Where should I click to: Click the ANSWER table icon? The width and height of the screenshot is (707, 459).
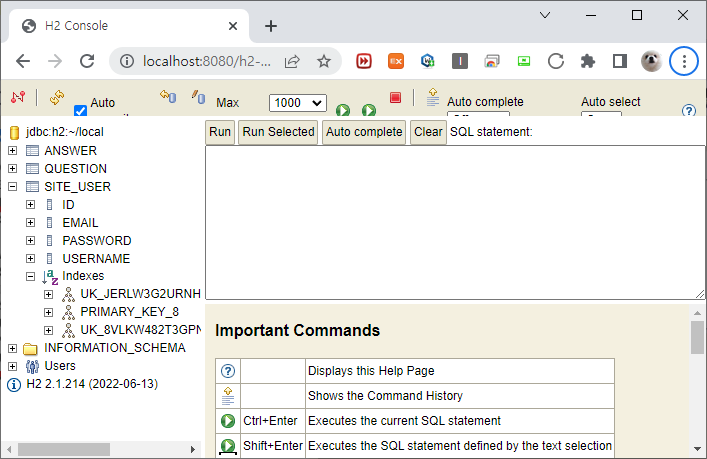pos(32,151)
